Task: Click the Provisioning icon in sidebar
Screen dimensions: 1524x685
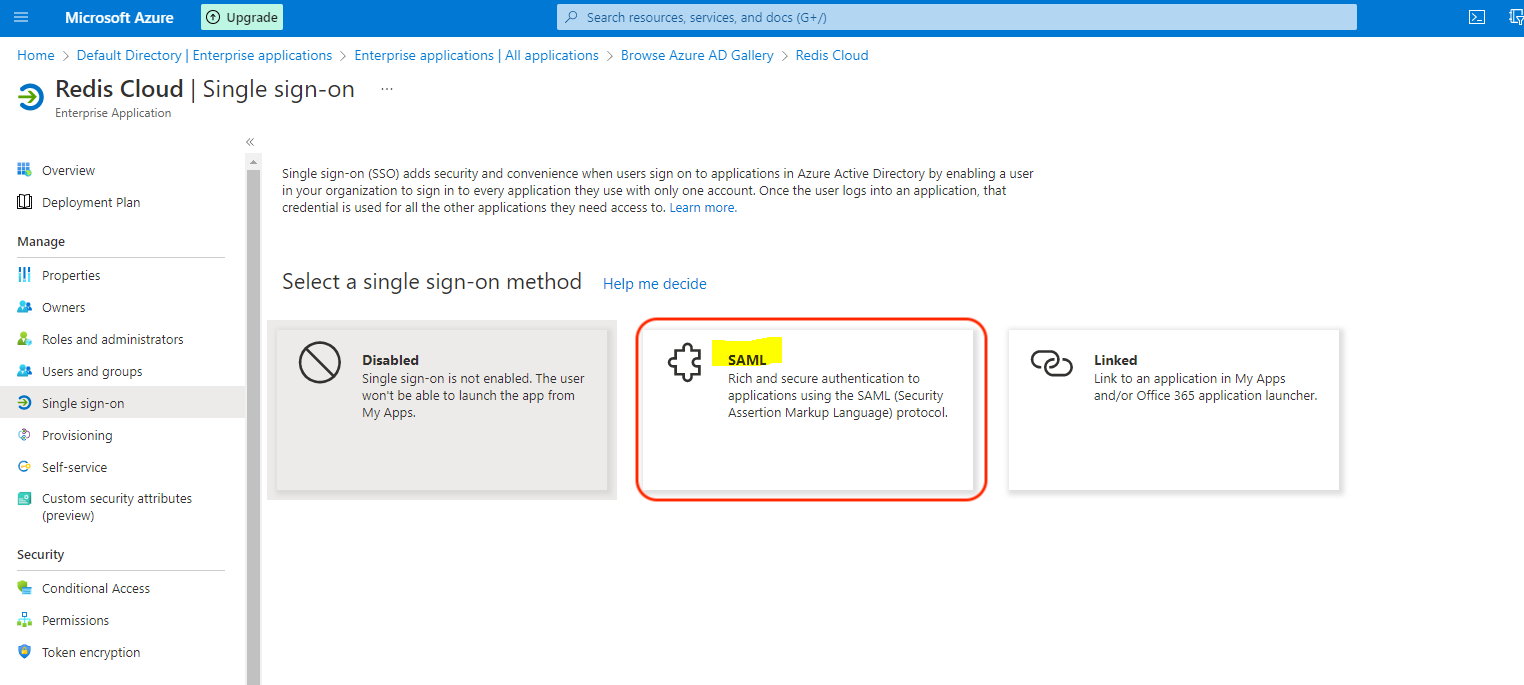Action: (25, 435)
